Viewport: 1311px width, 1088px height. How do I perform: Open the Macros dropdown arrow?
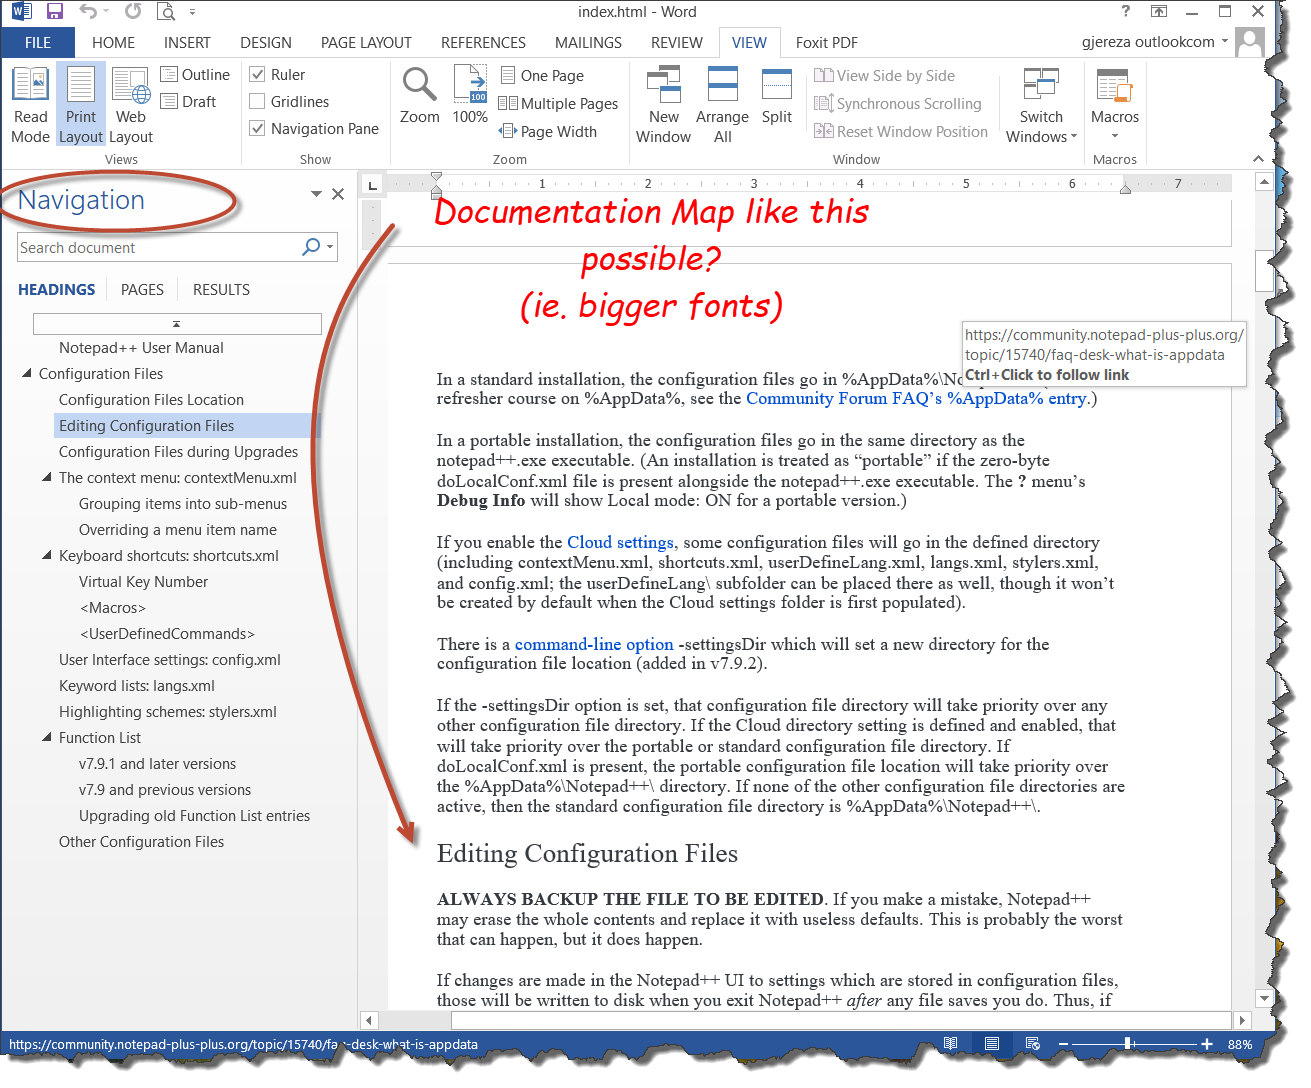pos(1115,136)
